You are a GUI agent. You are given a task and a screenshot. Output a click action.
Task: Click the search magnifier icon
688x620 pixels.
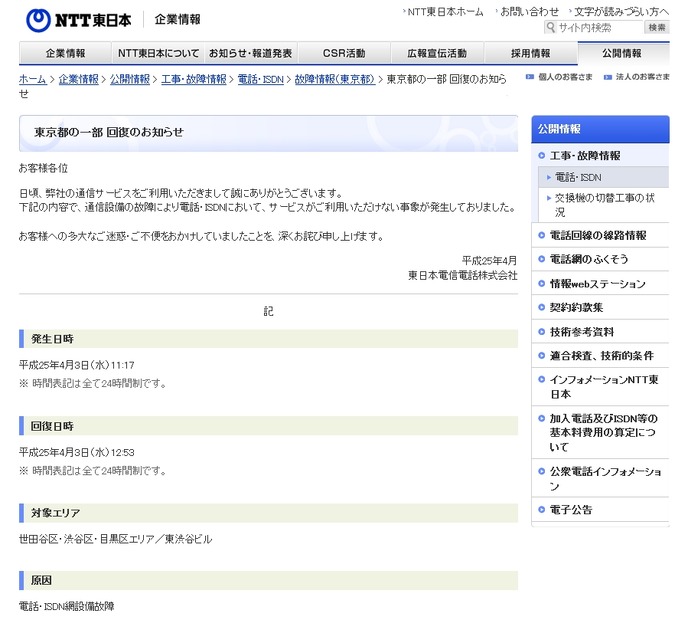(x=550, y=27)
